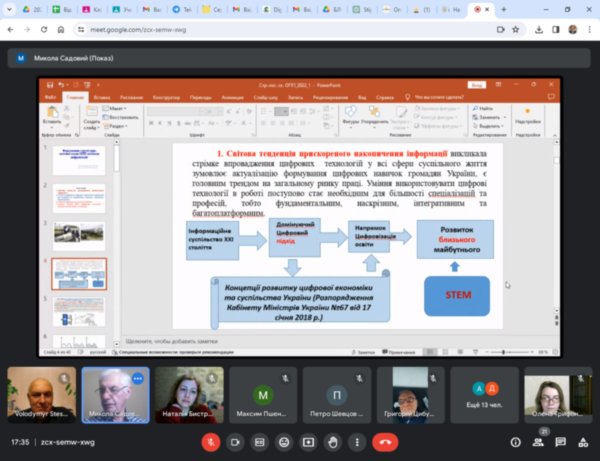Turn on closed captions
The height and width of the screenshot is (461, 600).
click(260, 441)
